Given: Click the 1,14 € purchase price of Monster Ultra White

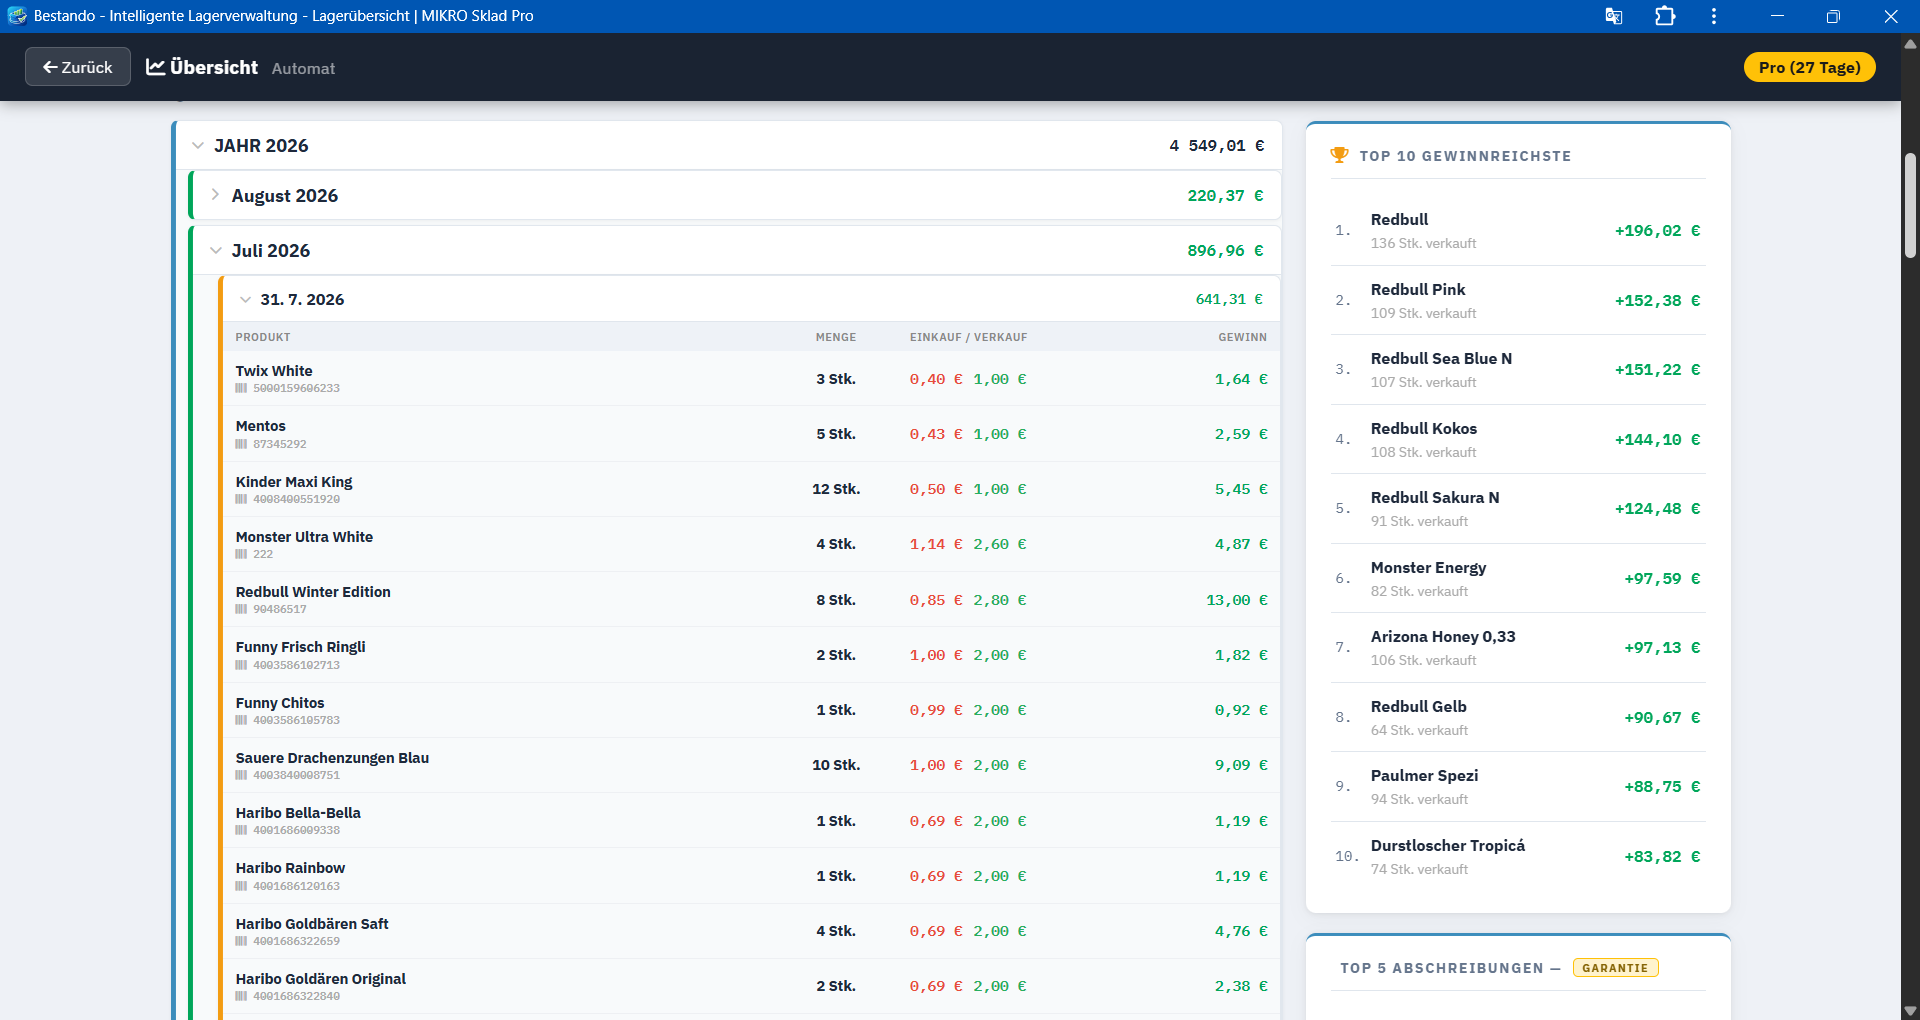Looking at the screenshot, I should click(936, 544).
